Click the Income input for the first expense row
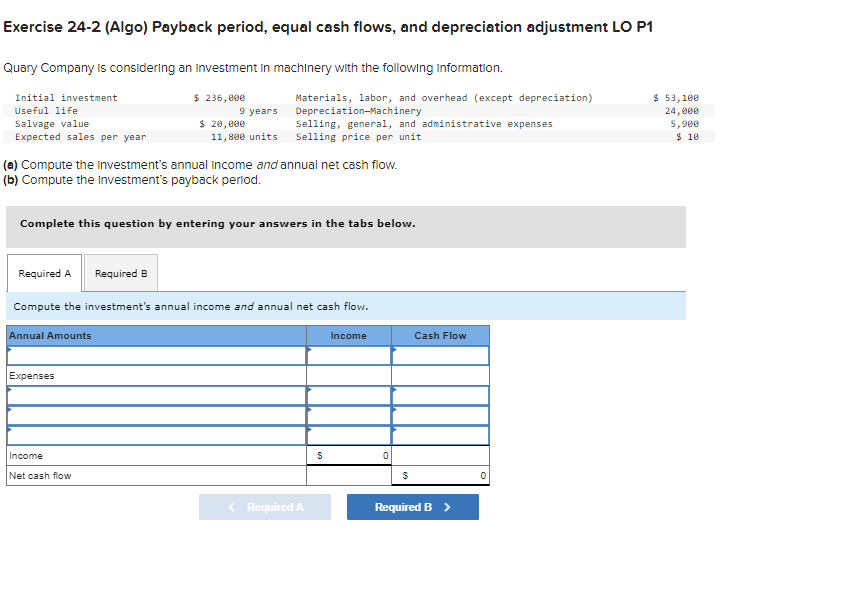This screenshot has height=594, width=850. point(348,395)
